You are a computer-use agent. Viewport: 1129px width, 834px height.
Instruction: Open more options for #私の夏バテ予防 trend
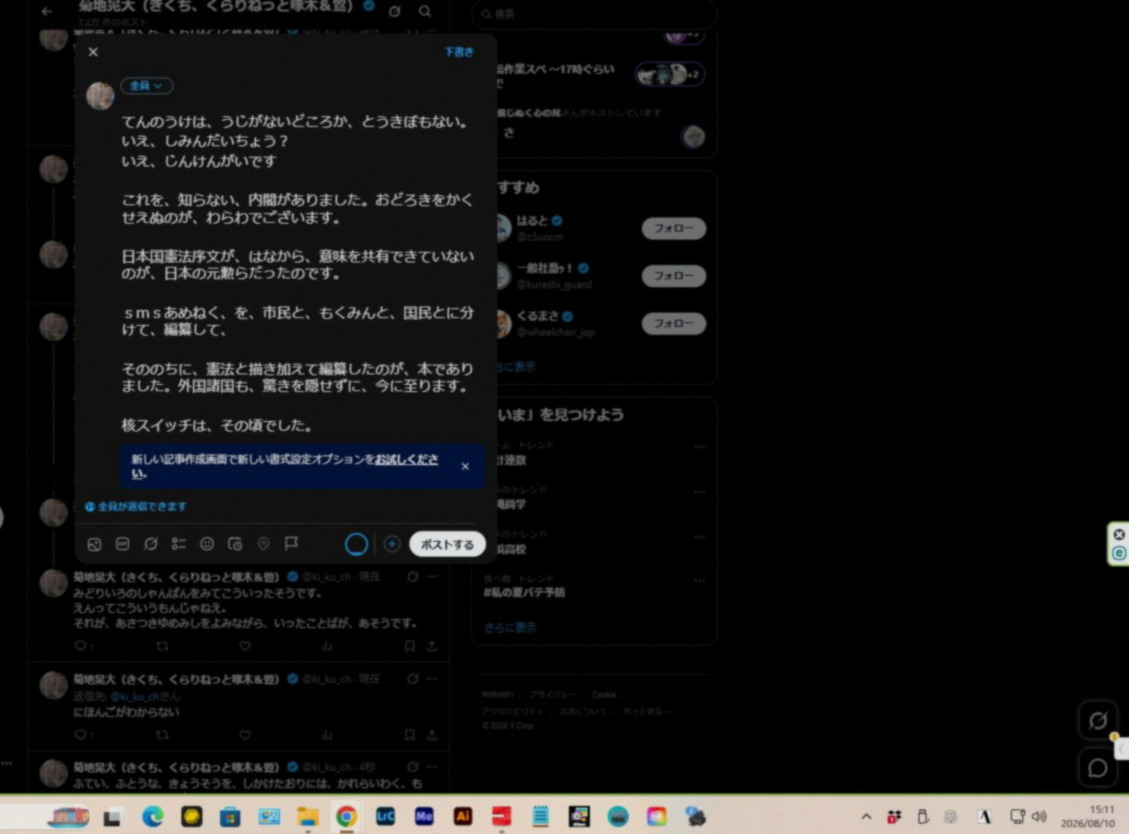(x=699, y=580)
